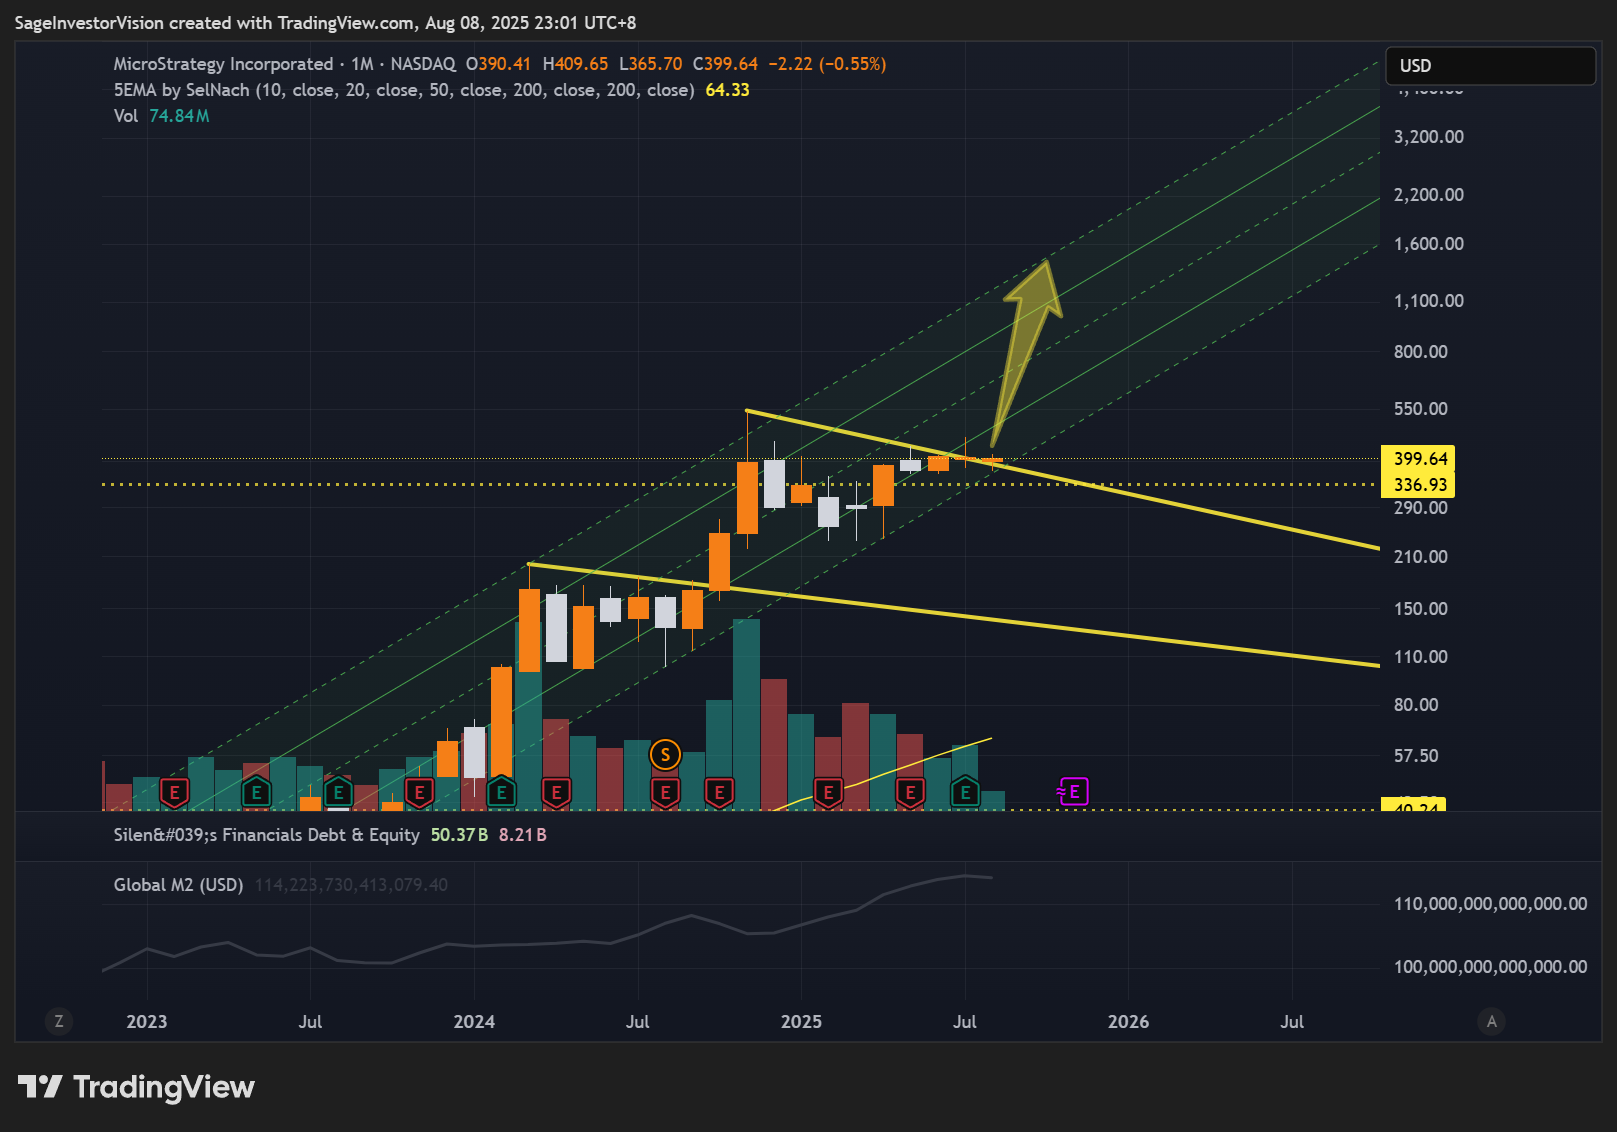Viewport: 1617px width, 1132px height.
Task: Click the 8.21B equity value
Action: pos(523,835)
